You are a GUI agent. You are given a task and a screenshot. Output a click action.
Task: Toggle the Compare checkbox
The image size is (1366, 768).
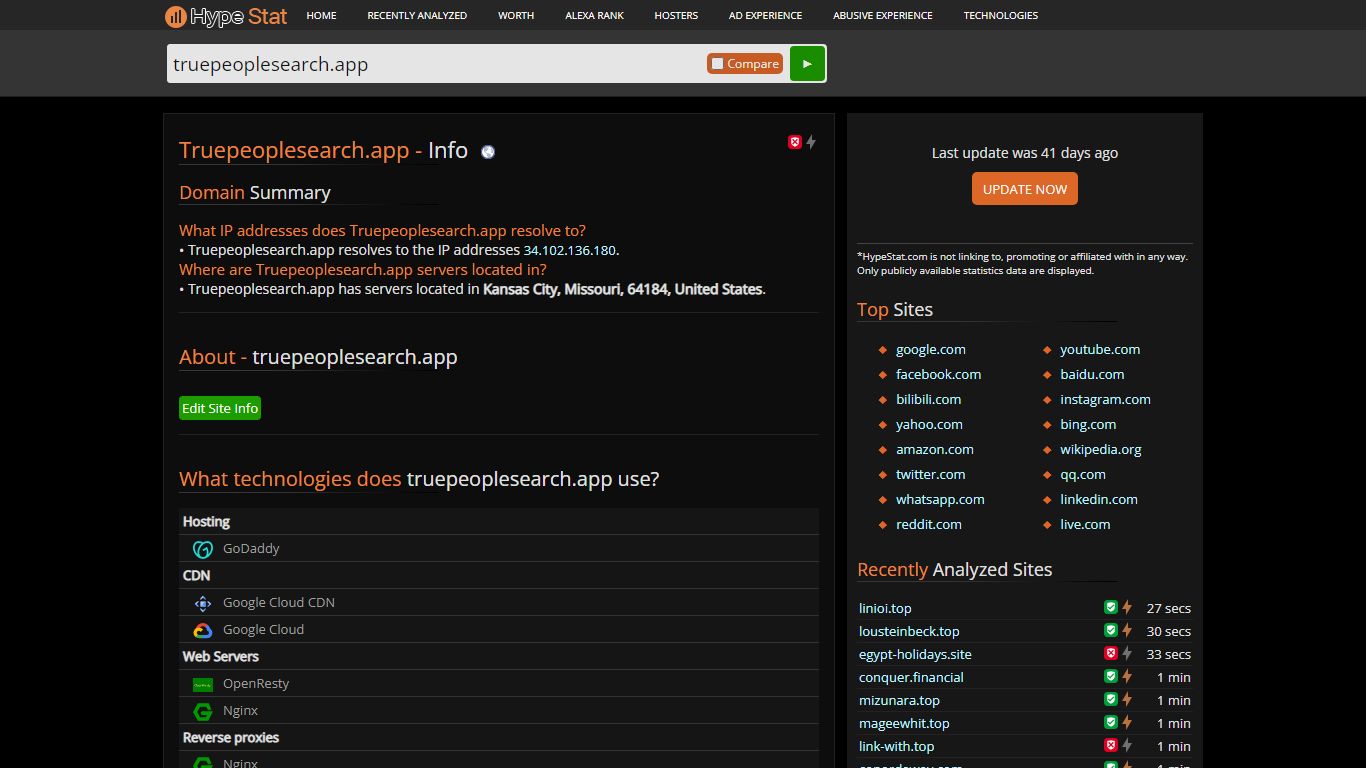pyautogui.click(x=718, y=64)
